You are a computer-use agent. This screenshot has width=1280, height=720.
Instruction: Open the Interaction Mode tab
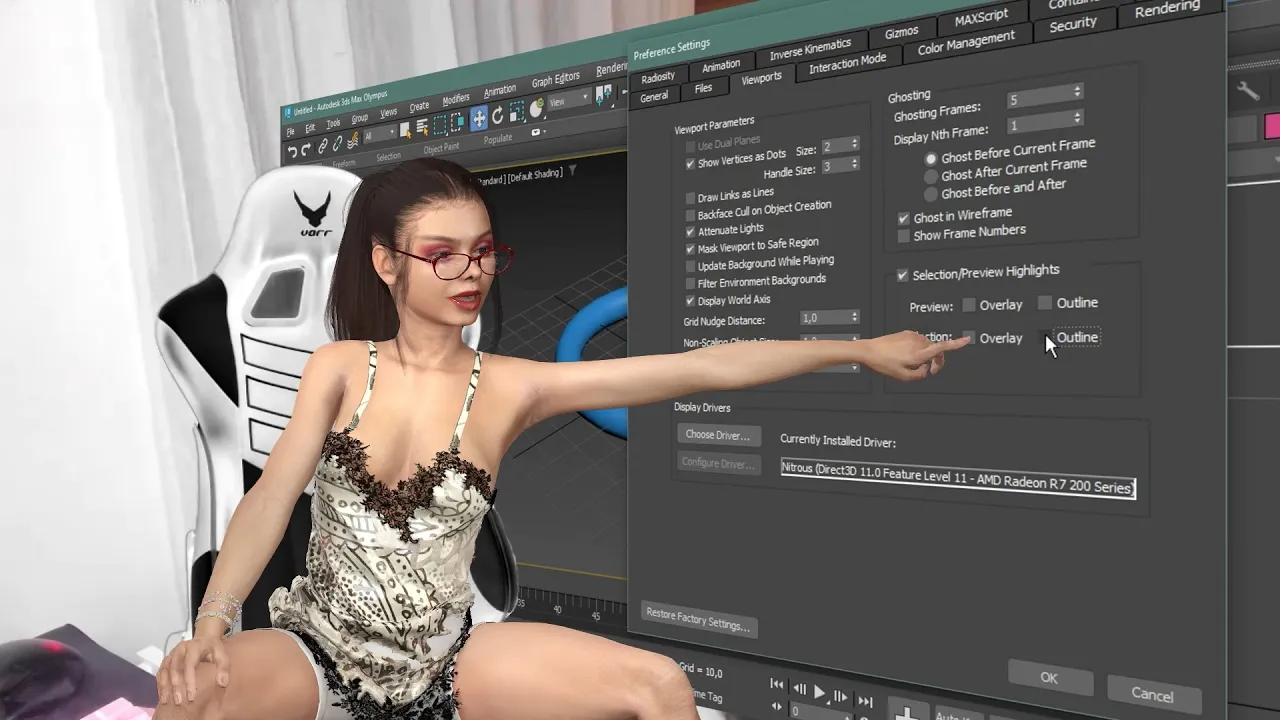coord(847,62)
